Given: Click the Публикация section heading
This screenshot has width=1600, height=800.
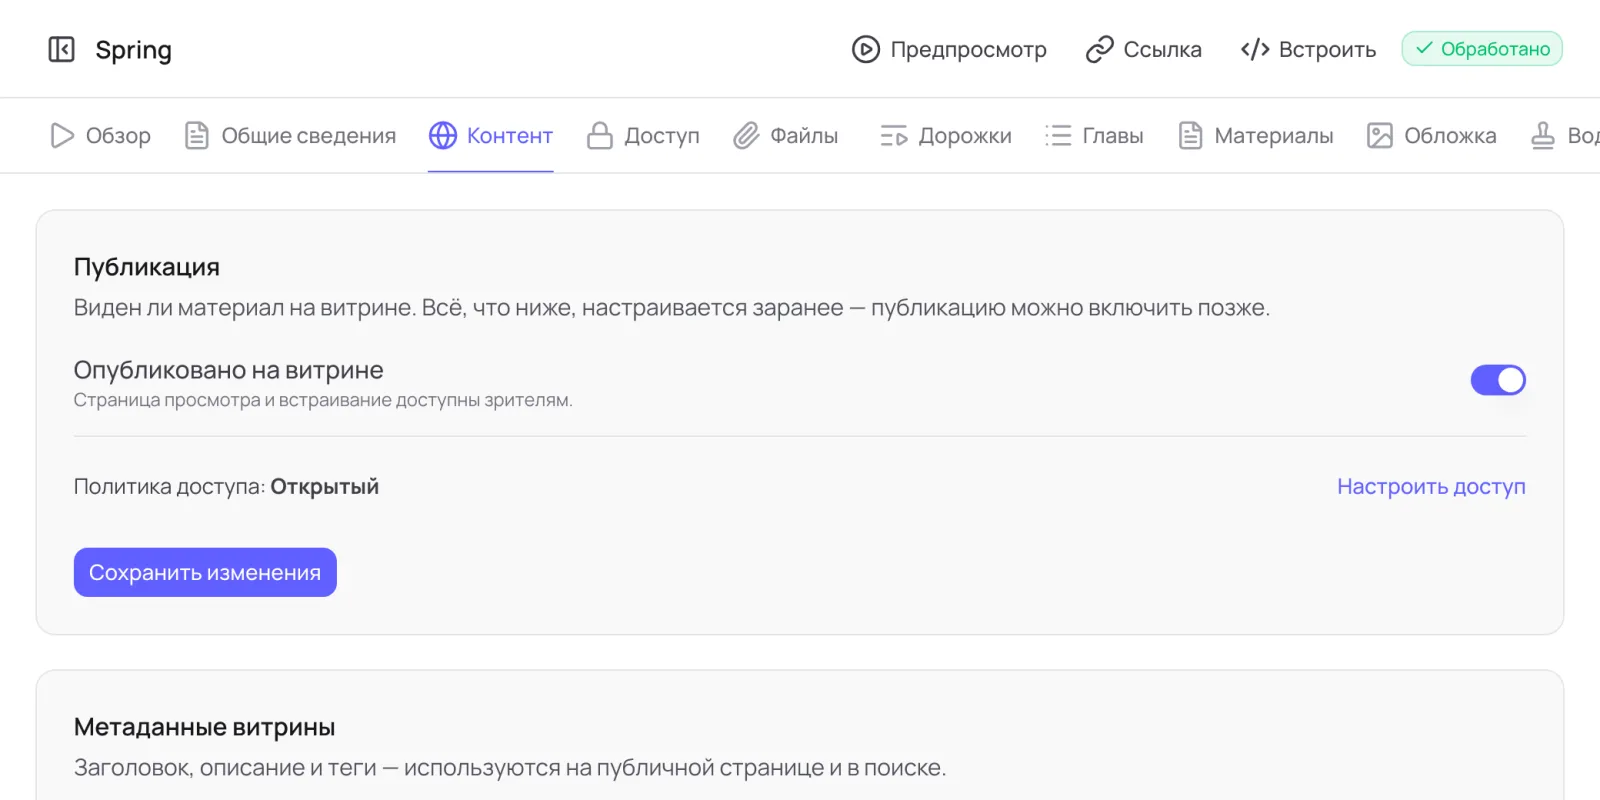Looking at the screenshot, I should coord(147,267).
